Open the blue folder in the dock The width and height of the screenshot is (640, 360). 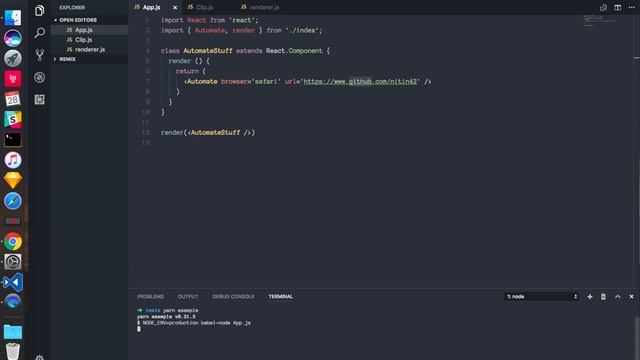(13, 331)
